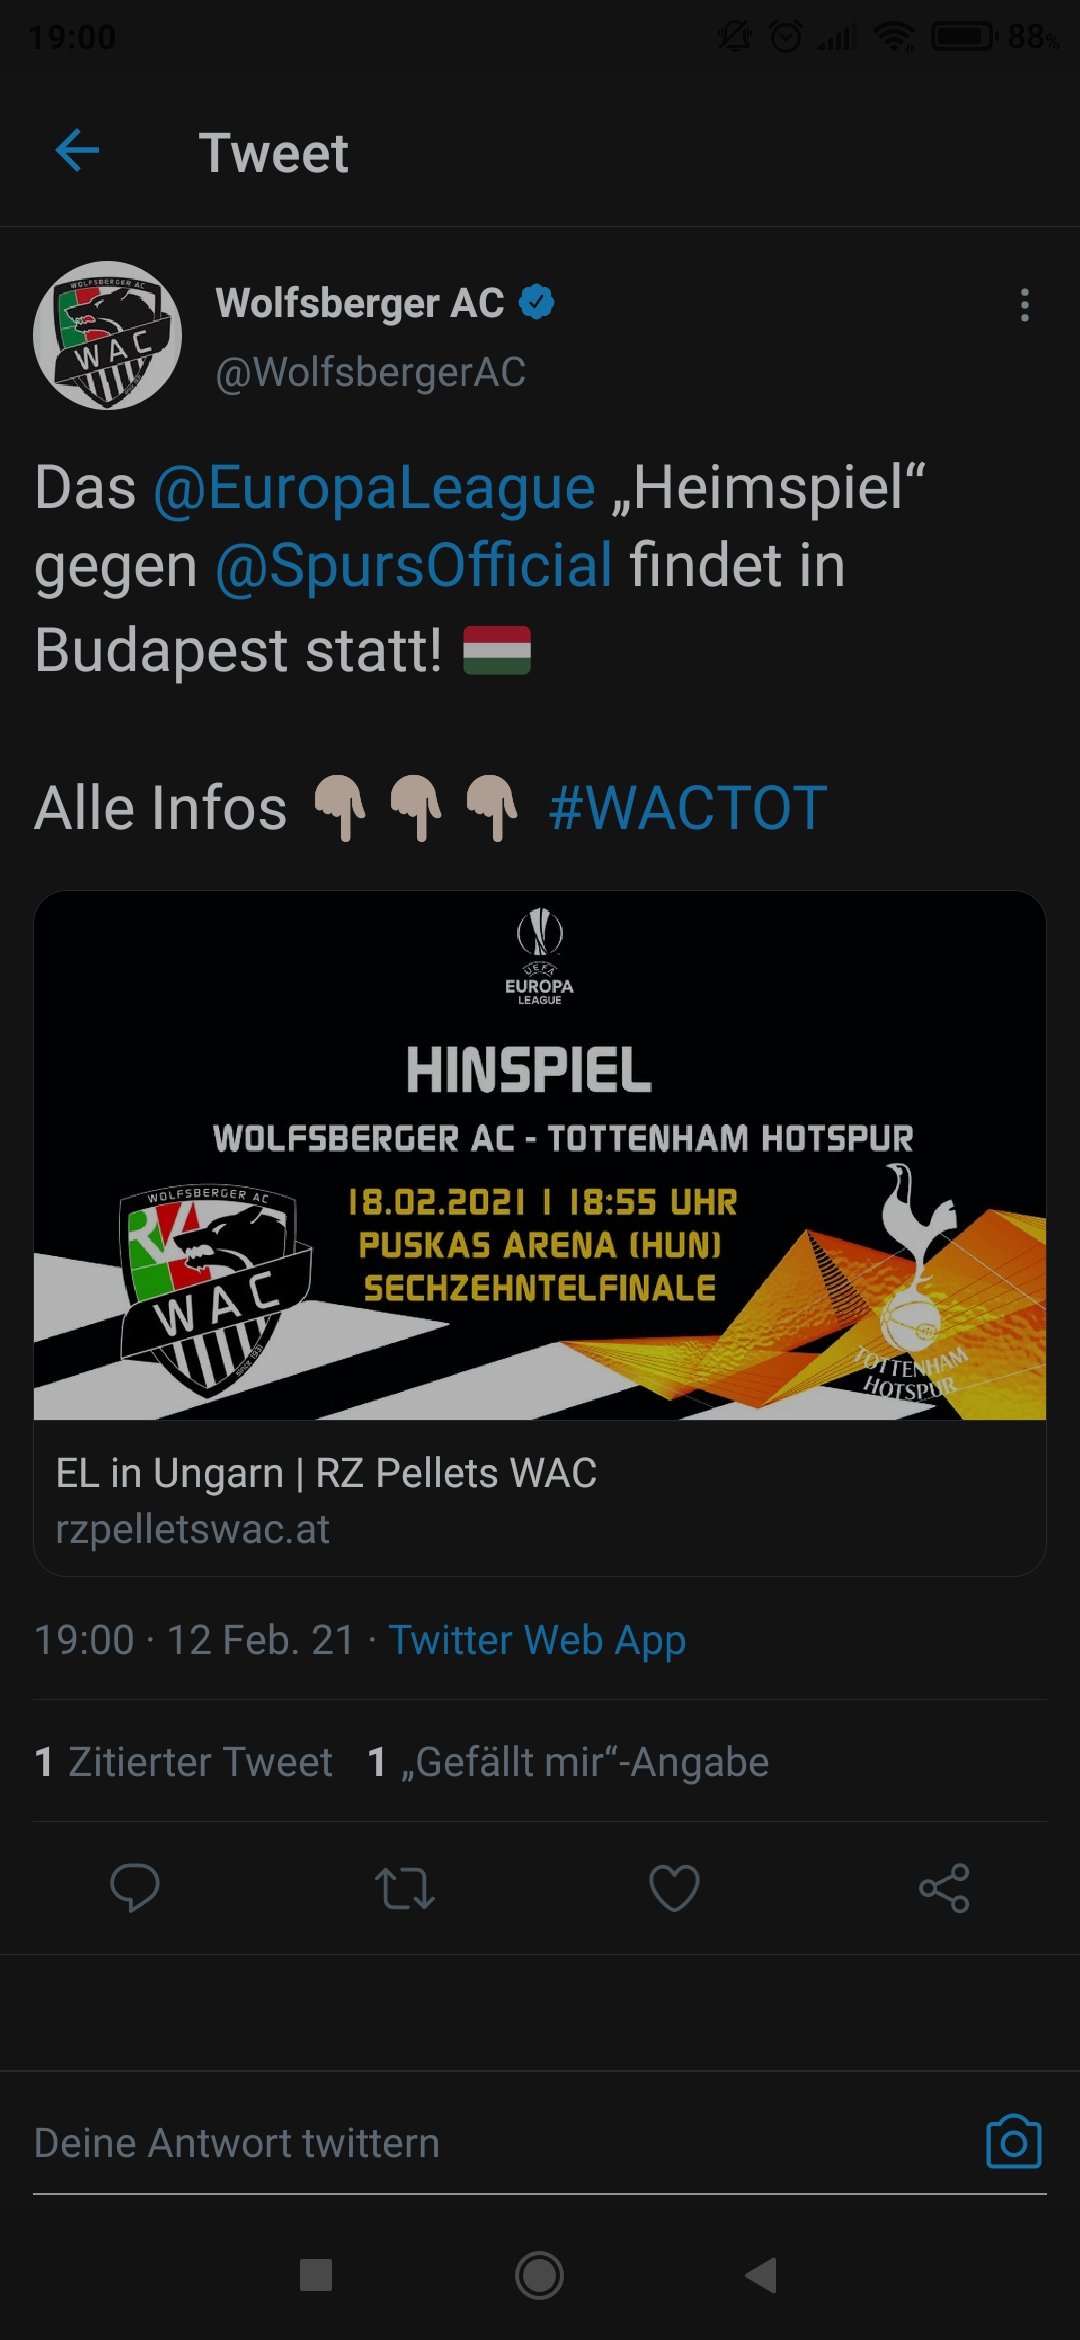Screen dimensions: 1080x2340
Task: Tap the Twitter Web App source link
Action: click(x=537, y=1640)
